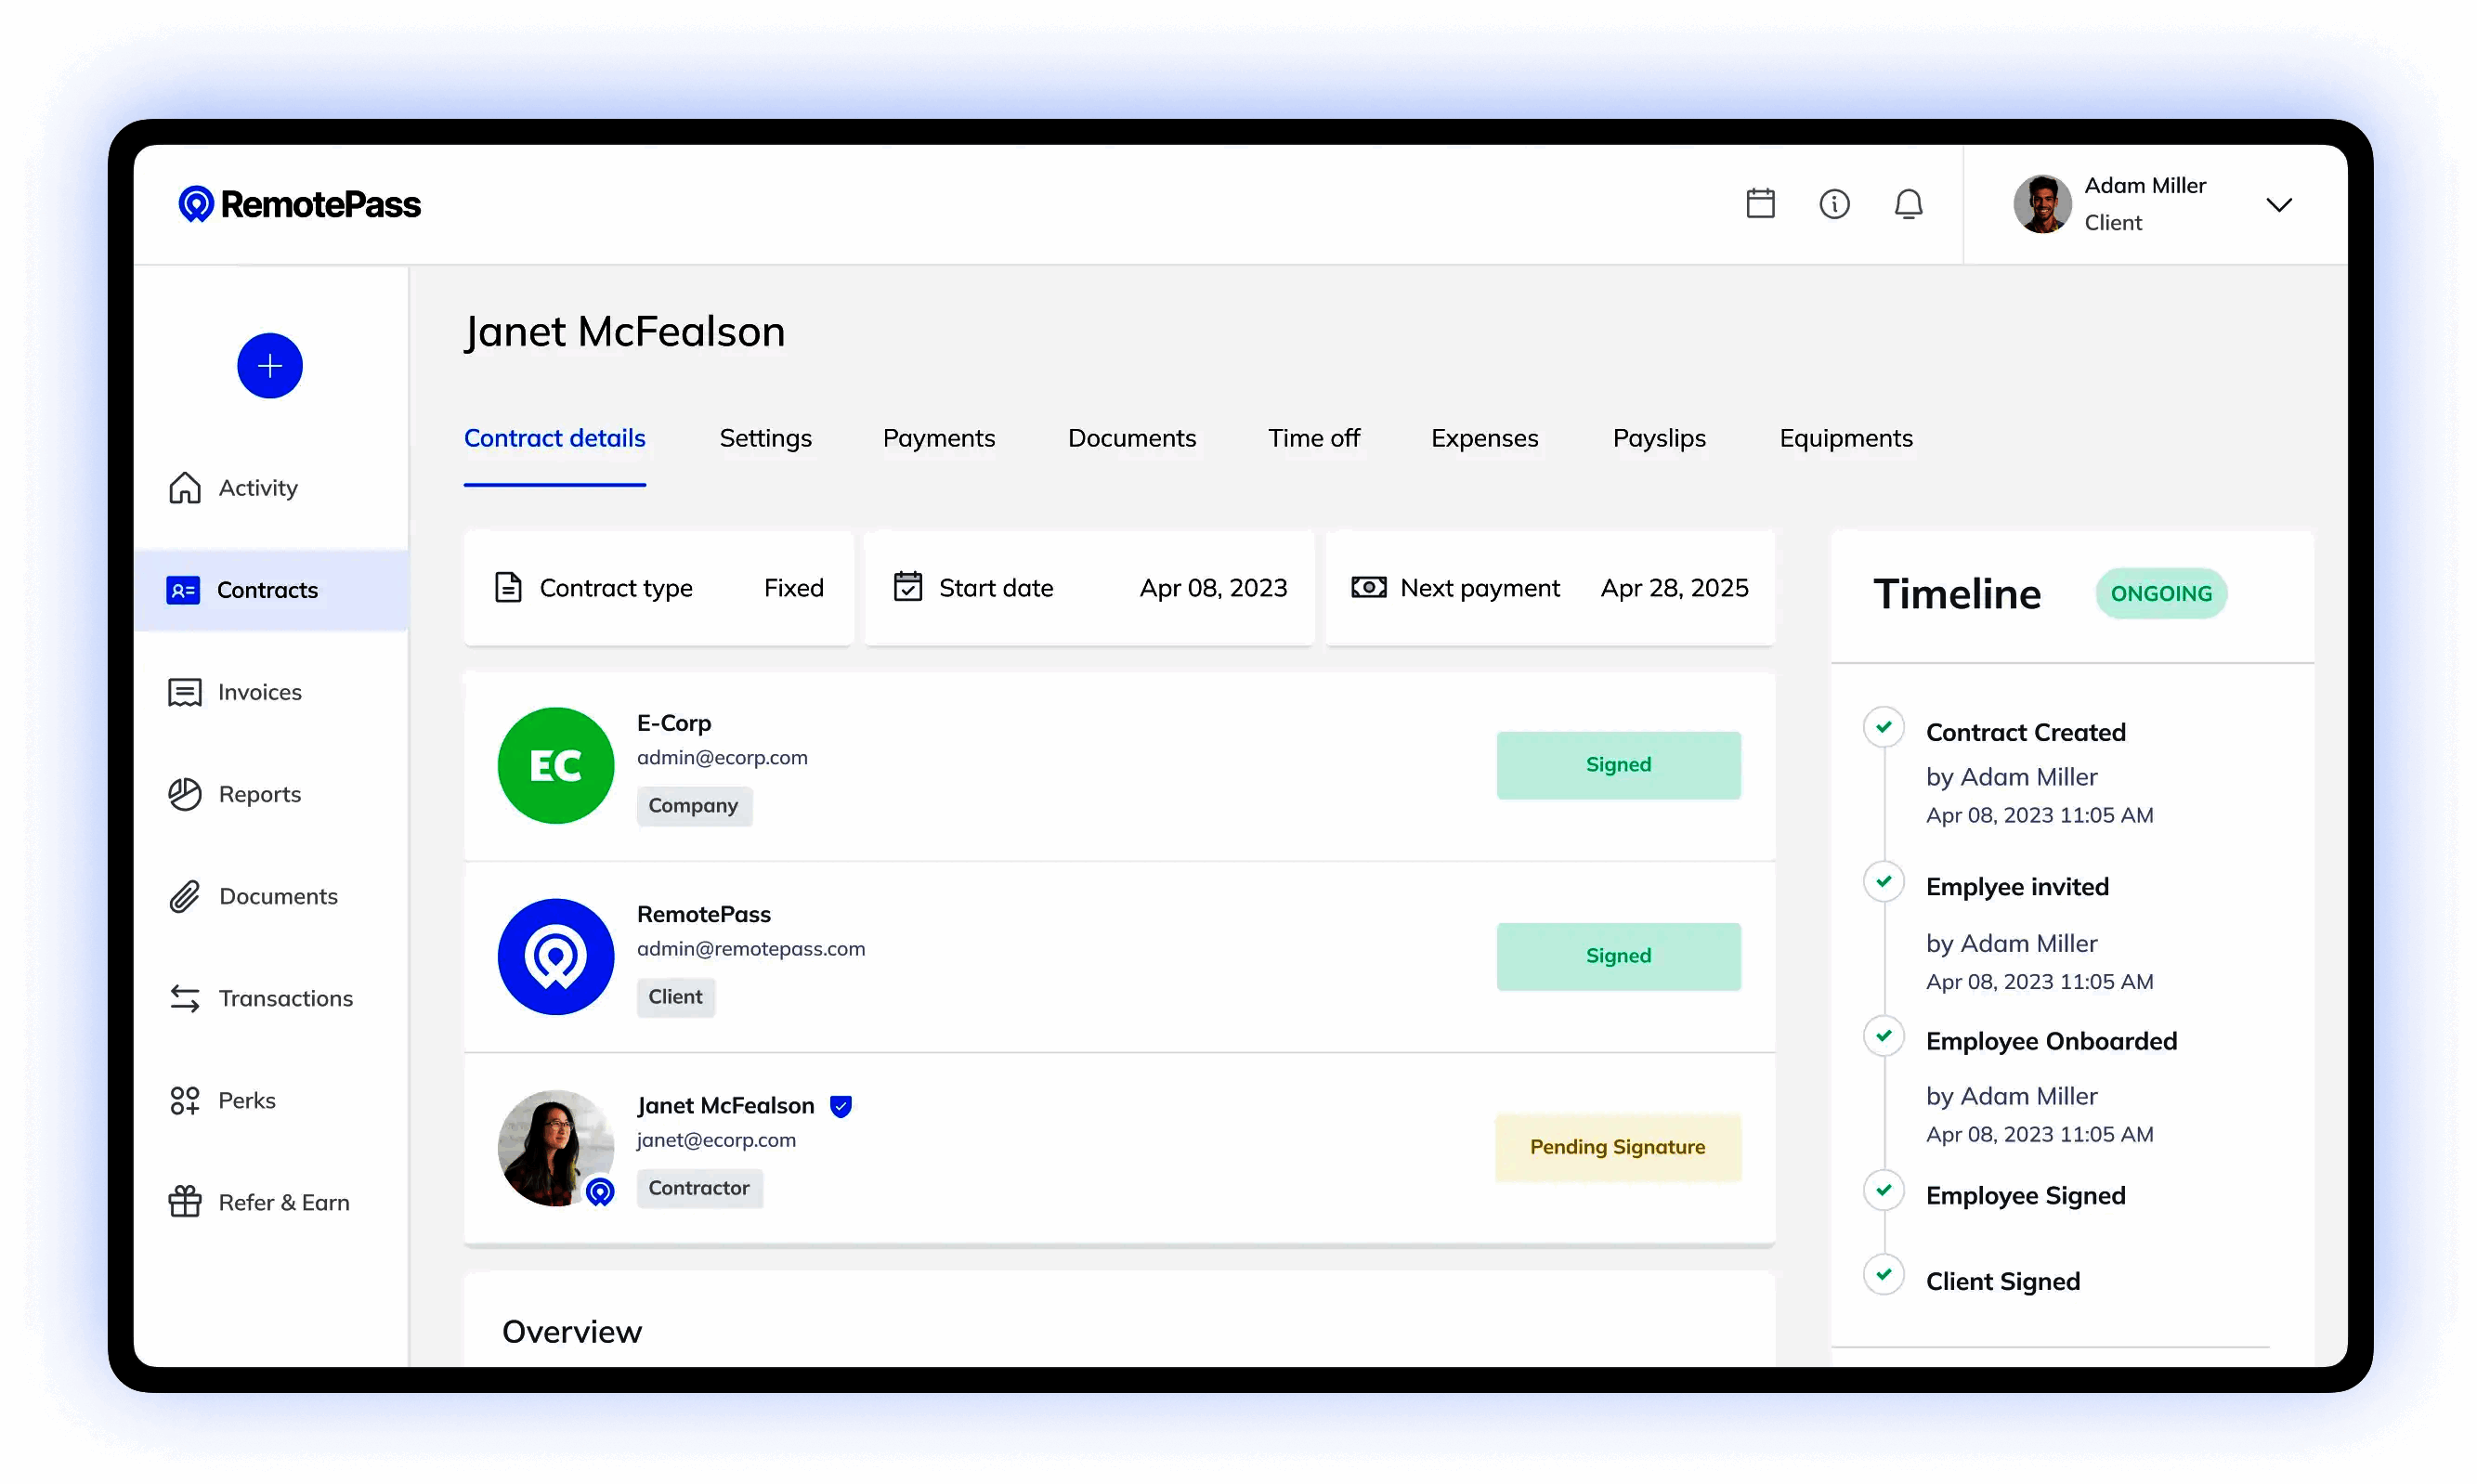Click the Signed status for E-Corp
2477x1484 pixels.
[1618, 765]
